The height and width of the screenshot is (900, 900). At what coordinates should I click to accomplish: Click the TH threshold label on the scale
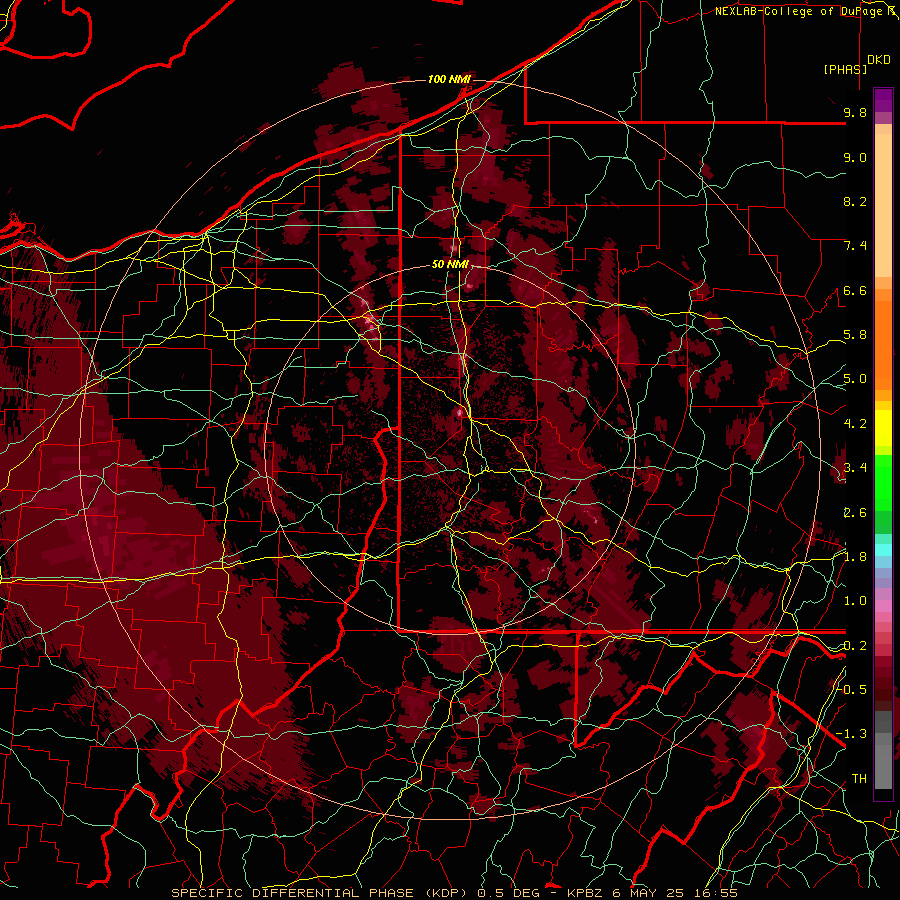[859, 779]
